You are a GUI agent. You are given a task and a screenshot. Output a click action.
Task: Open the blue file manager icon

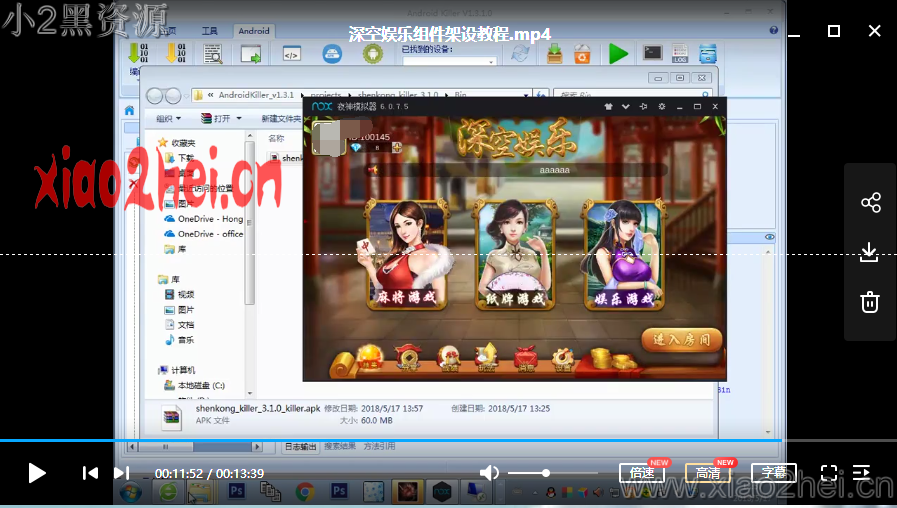708,54
